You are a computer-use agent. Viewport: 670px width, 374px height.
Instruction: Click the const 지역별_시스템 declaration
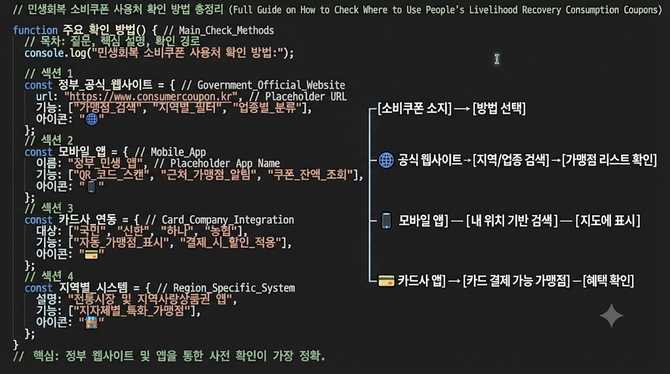pos(76,288)
